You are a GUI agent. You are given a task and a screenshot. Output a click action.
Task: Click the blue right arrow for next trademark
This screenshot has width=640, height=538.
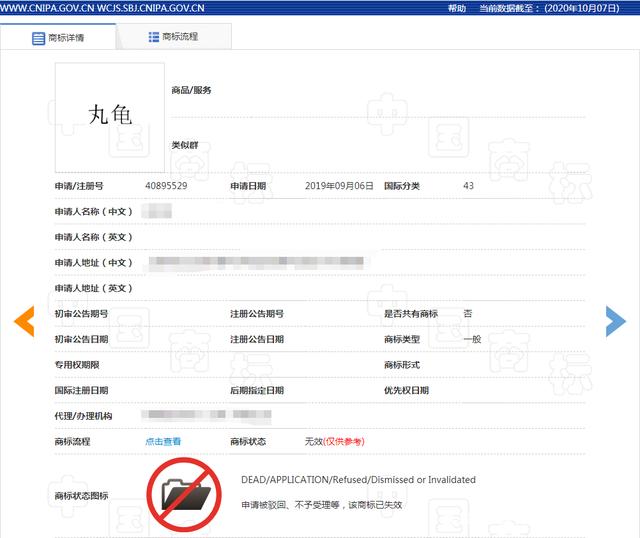tap(615, 320)
